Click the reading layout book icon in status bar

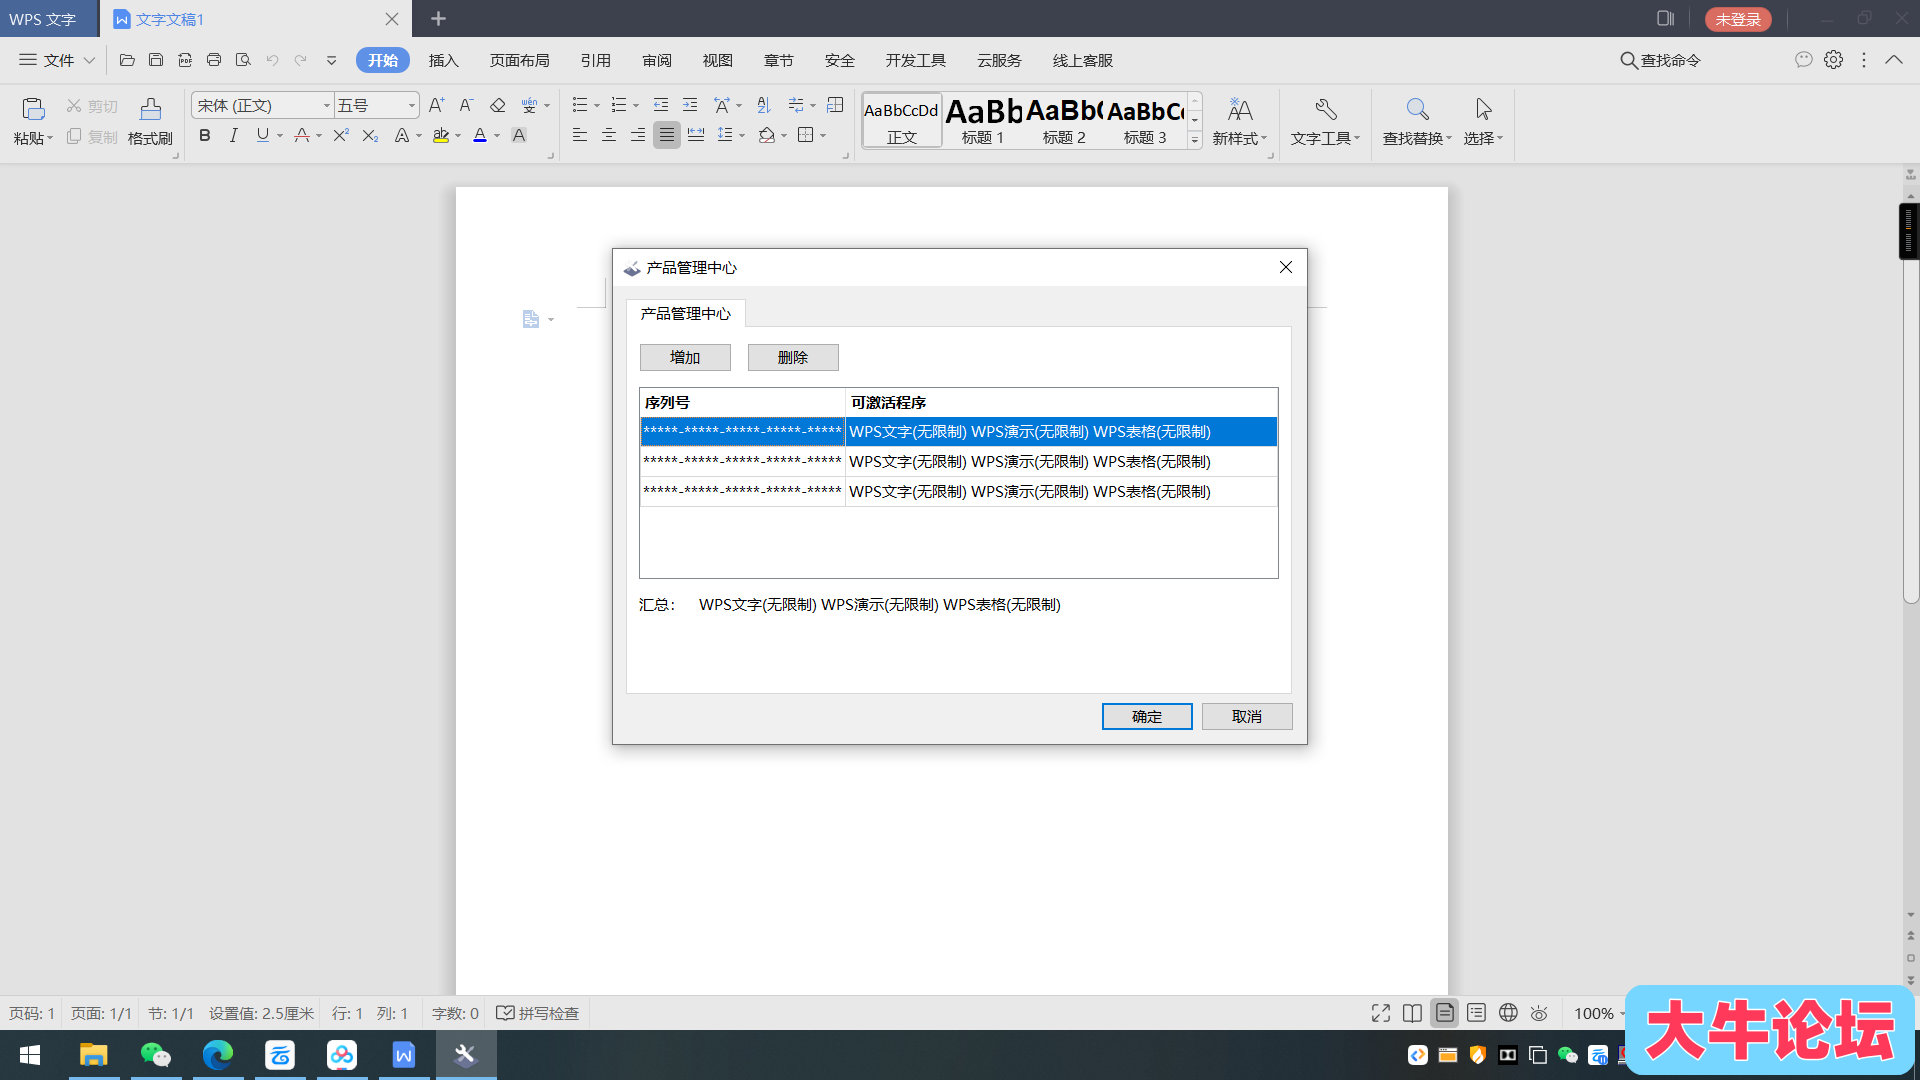point(1412,1013)
